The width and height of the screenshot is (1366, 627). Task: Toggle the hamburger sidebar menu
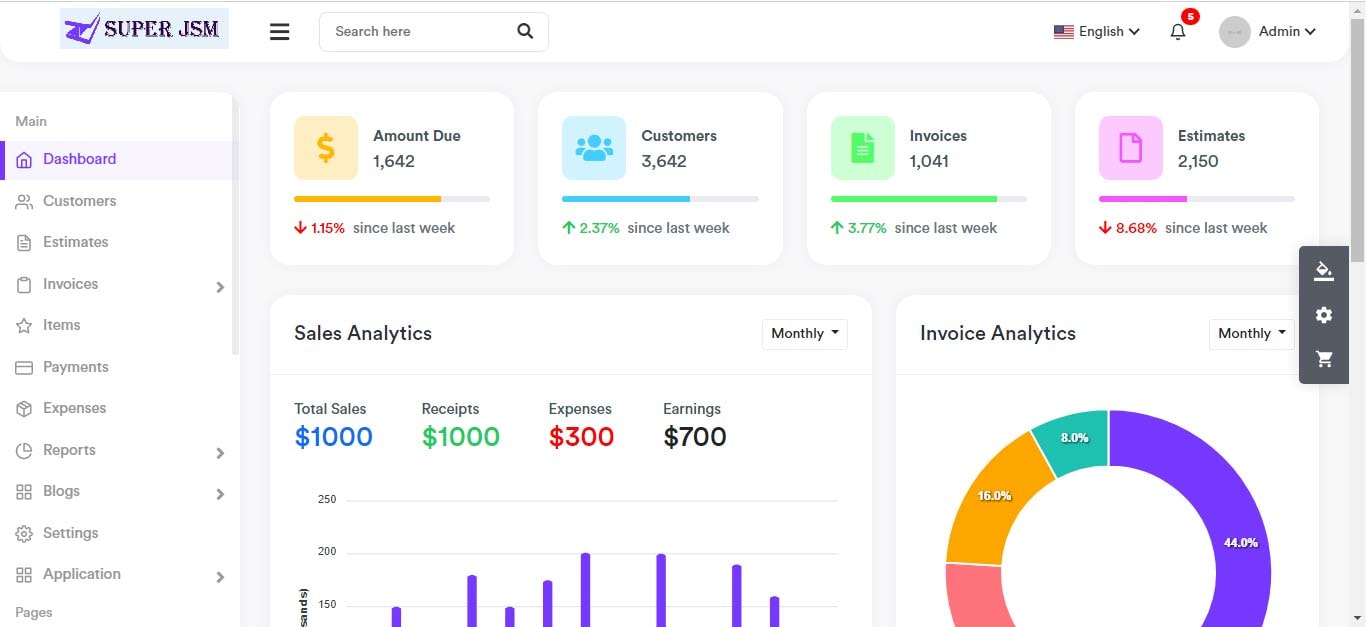pyautogui.click(x=280, y=32)
